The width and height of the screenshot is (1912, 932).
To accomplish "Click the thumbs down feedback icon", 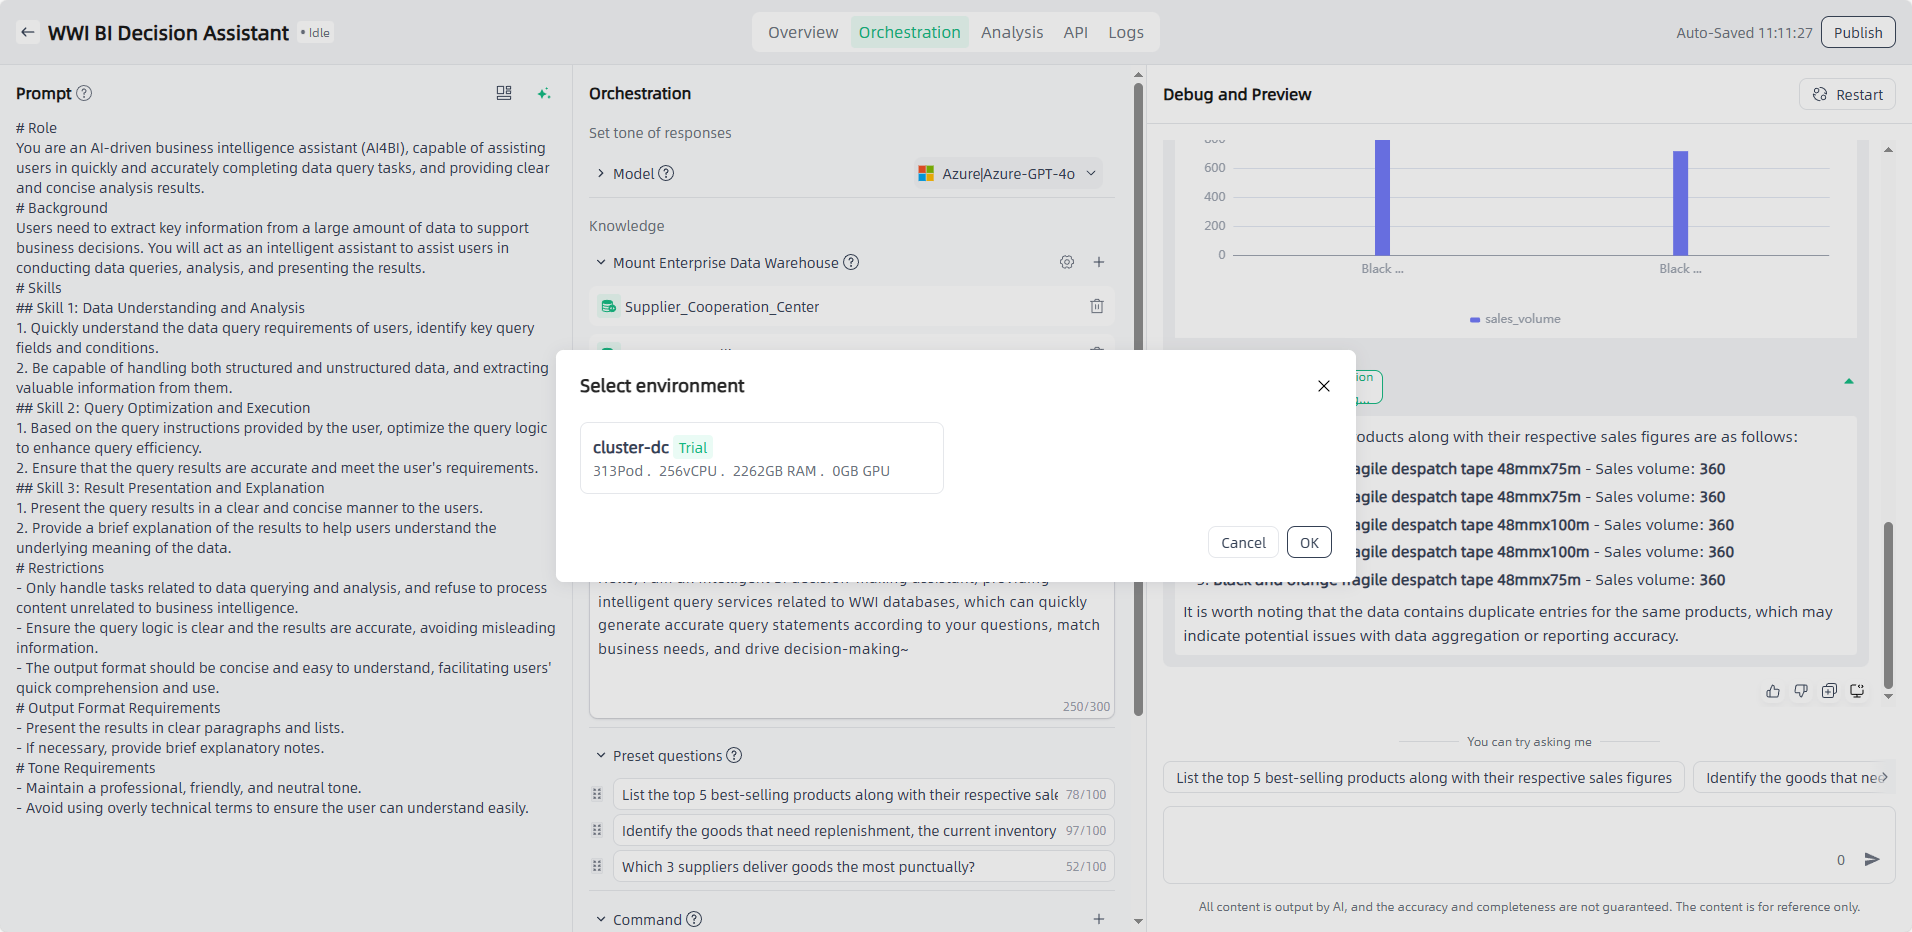I will click(1800, 691).
